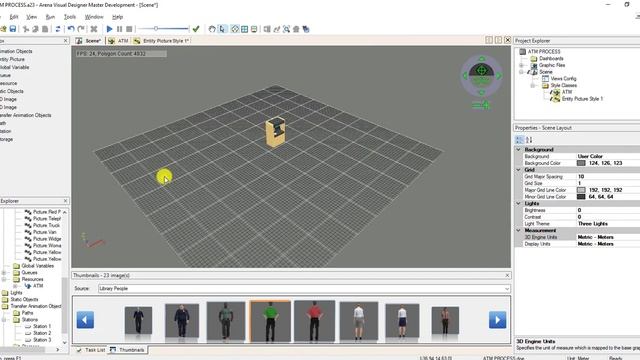640x360 pixels.
Task: Pause the simulation run
Action: pos(119,29)
